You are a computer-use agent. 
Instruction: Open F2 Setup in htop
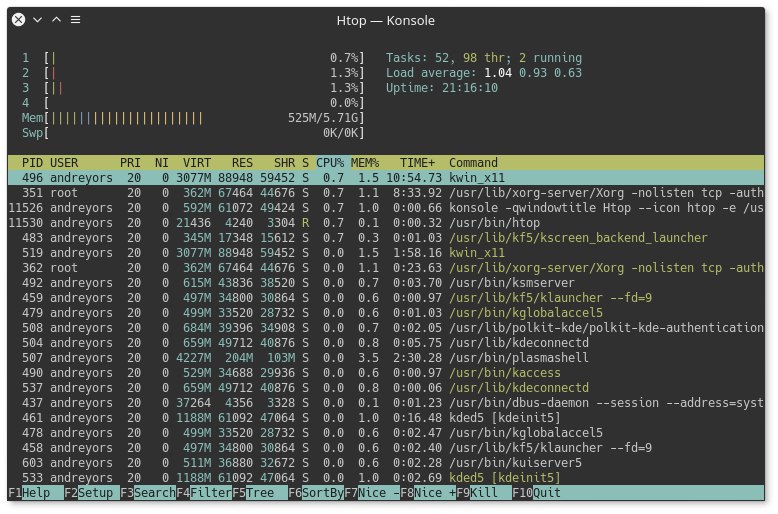92,493
